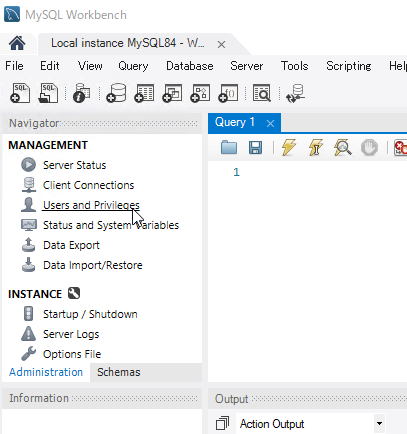Click the Users and Privileges person icon

[x=29, y=205]
